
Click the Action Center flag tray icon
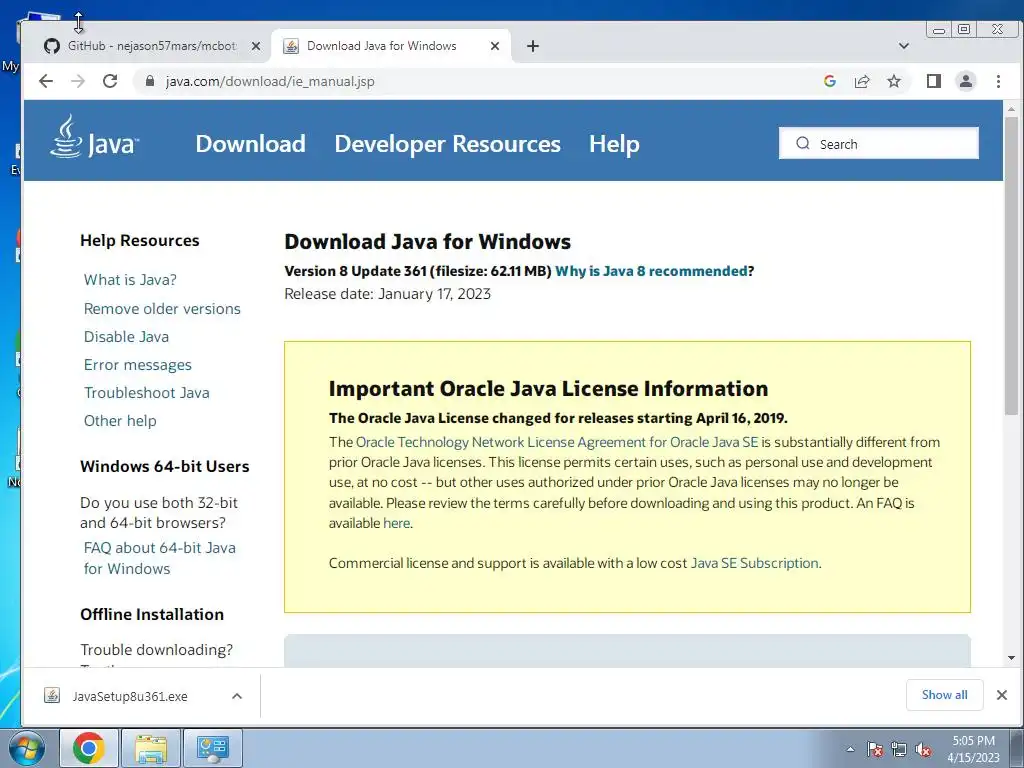875,750
